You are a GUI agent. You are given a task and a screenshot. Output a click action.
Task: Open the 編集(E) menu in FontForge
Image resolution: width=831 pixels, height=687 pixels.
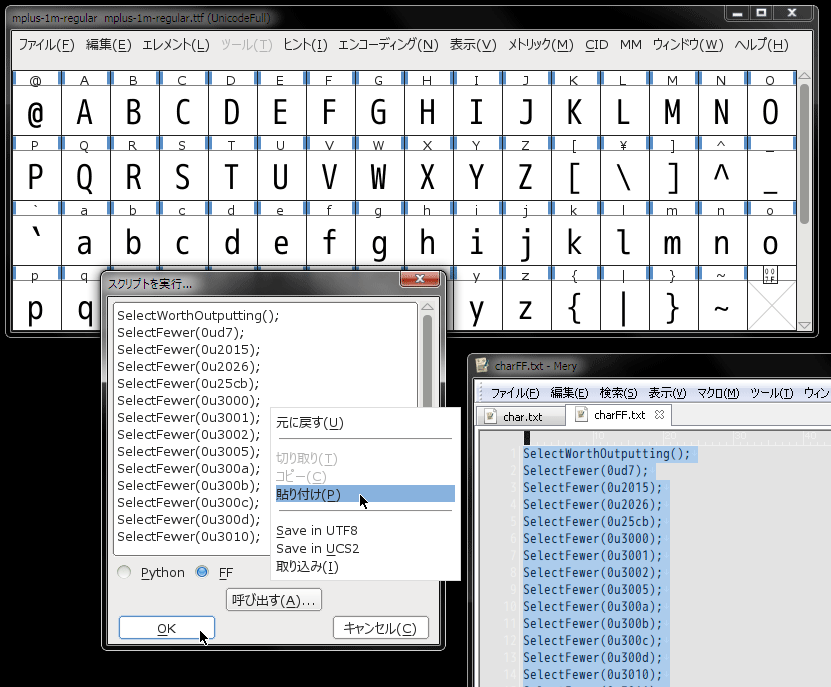(108, 45)
